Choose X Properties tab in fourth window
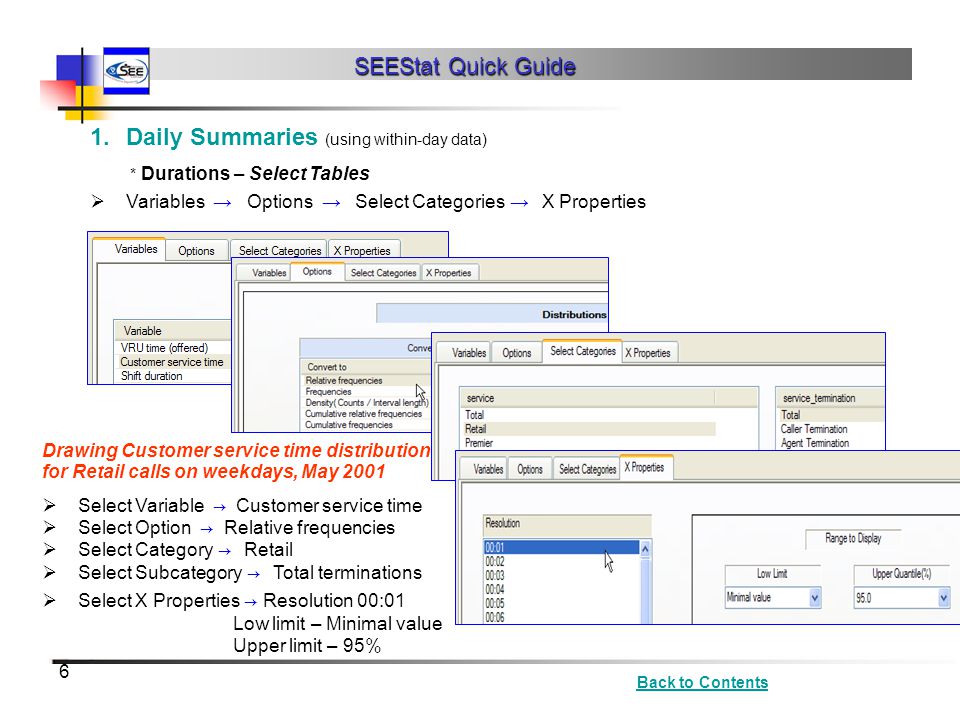This screenshot has width=960, height=720. point(647,467)
